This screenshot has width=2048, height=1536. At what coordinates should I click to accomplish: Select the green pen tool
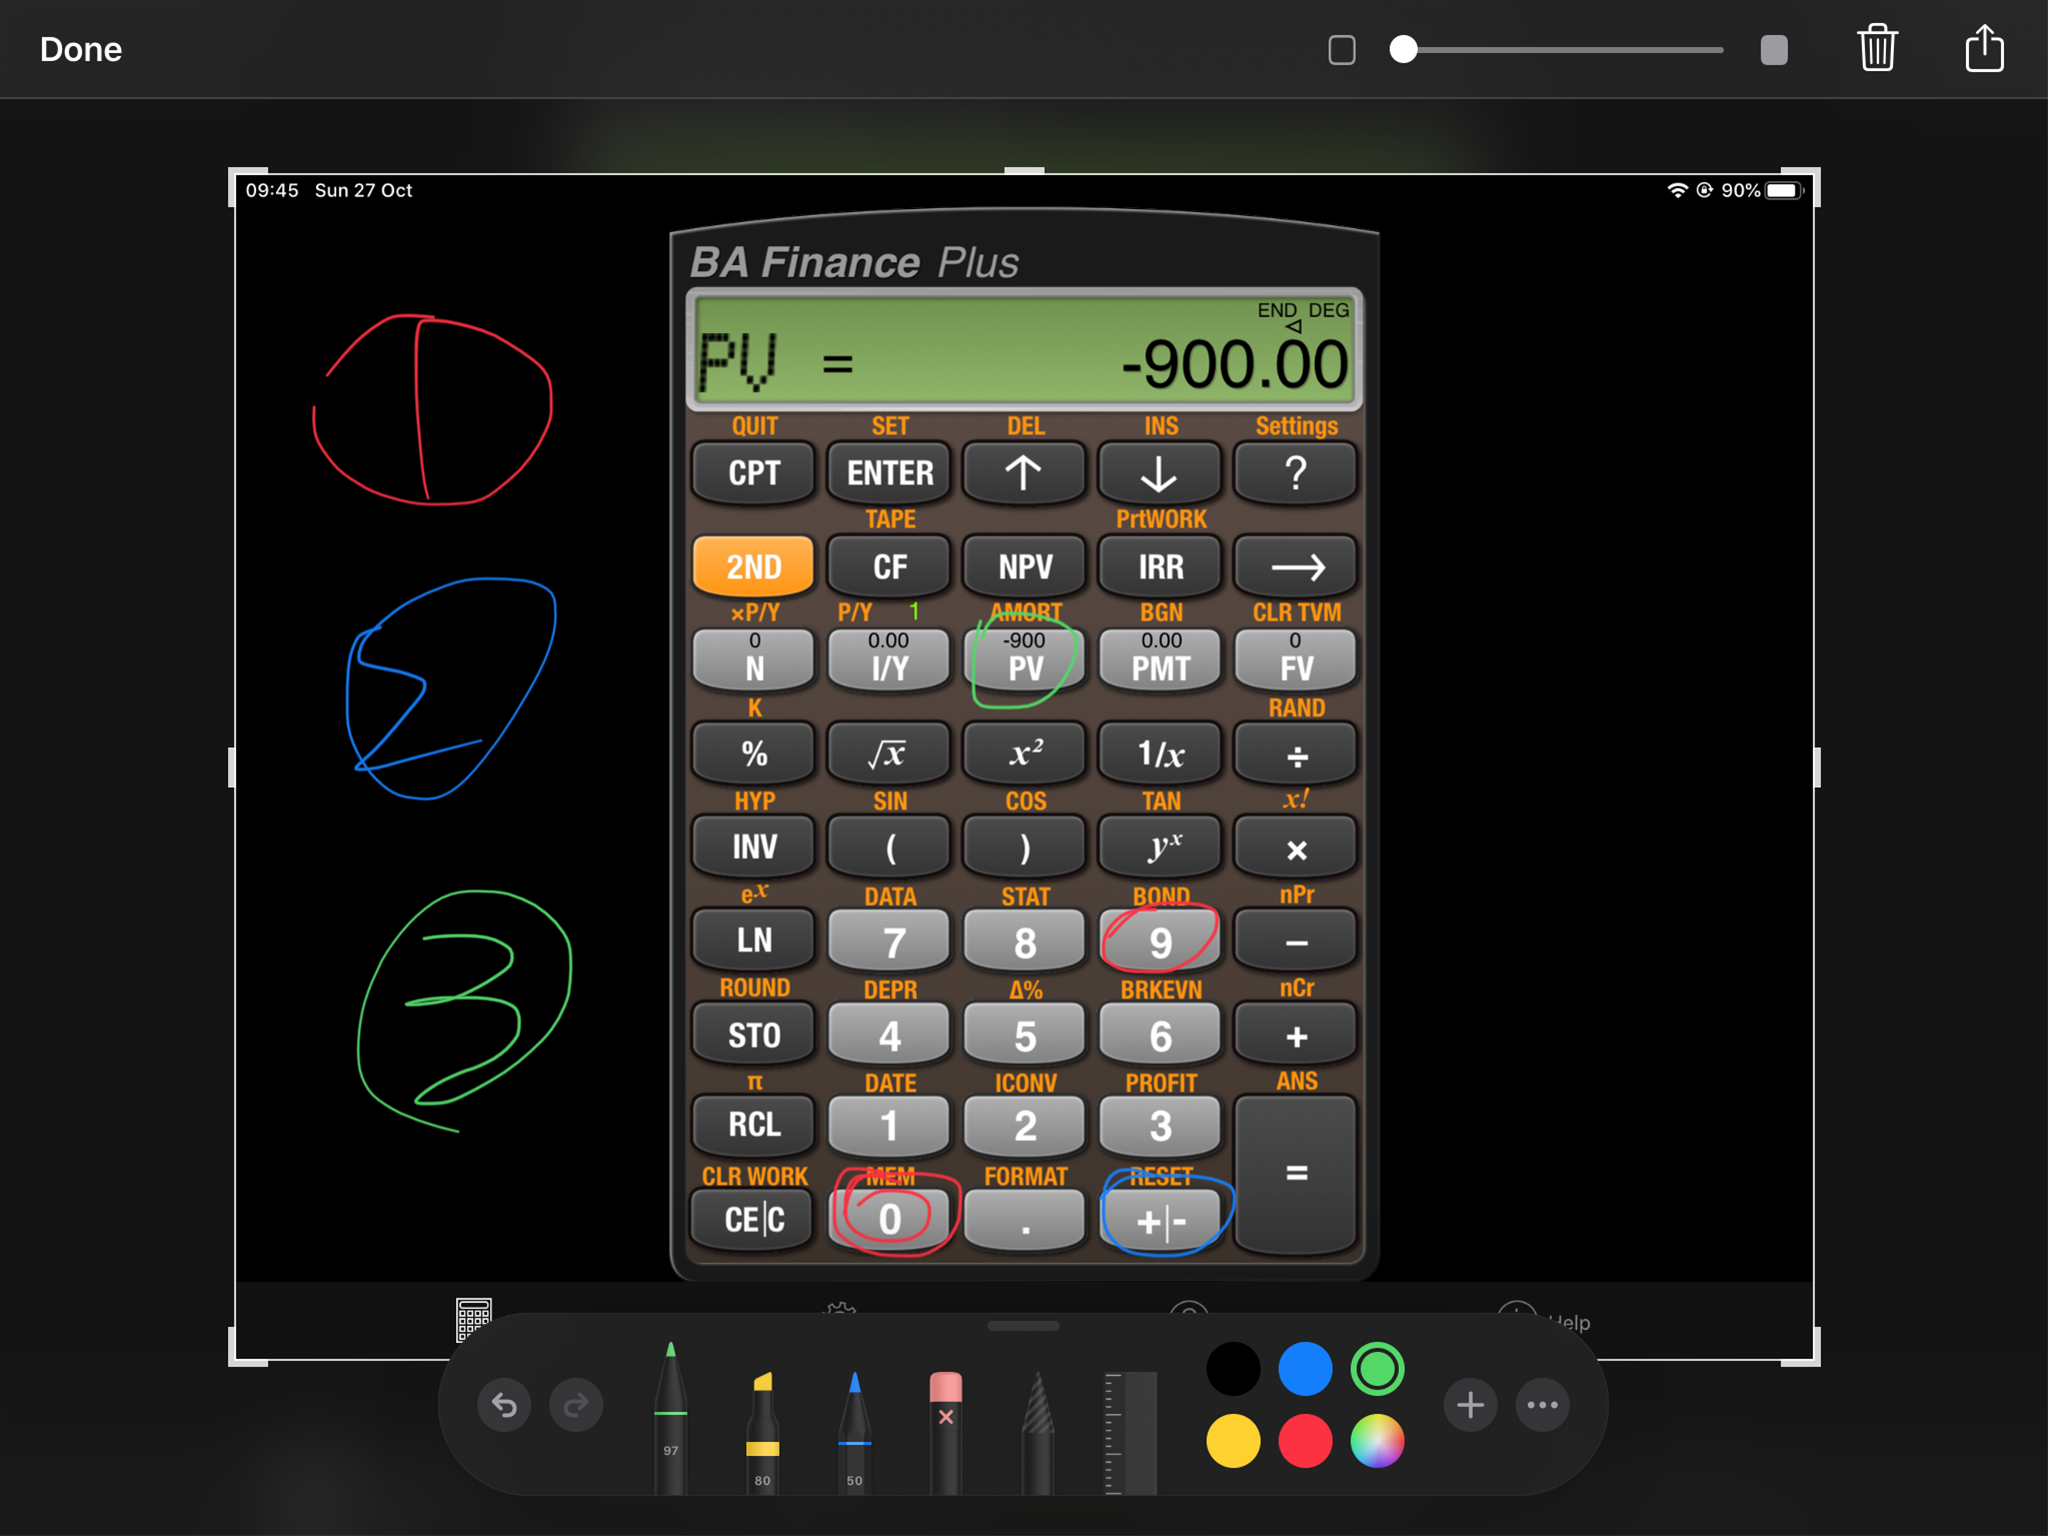tap(670, 1418)
